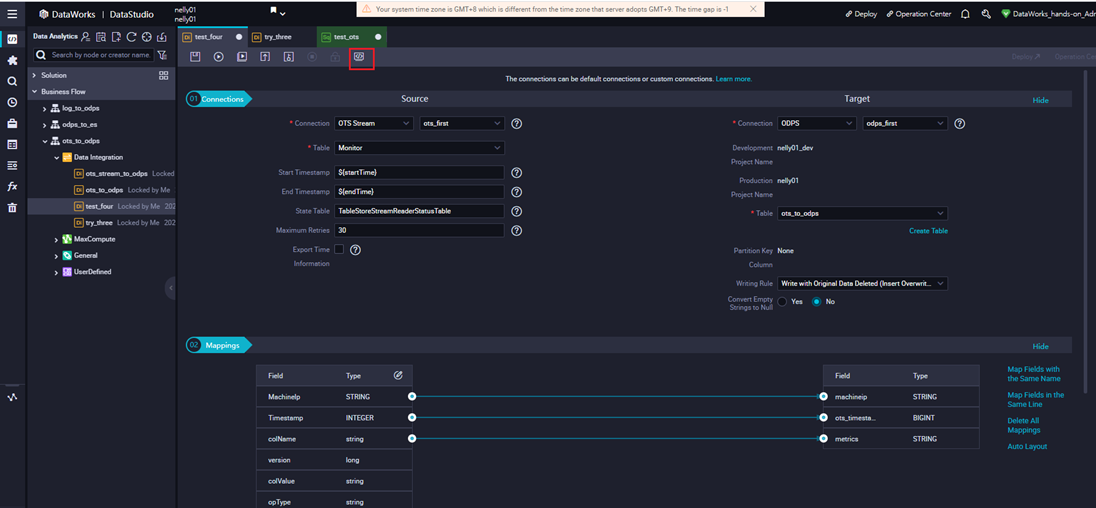Open the source Table dropdown showing Monitor
This screenshot has height=508, width=1096.
point(419,148)
